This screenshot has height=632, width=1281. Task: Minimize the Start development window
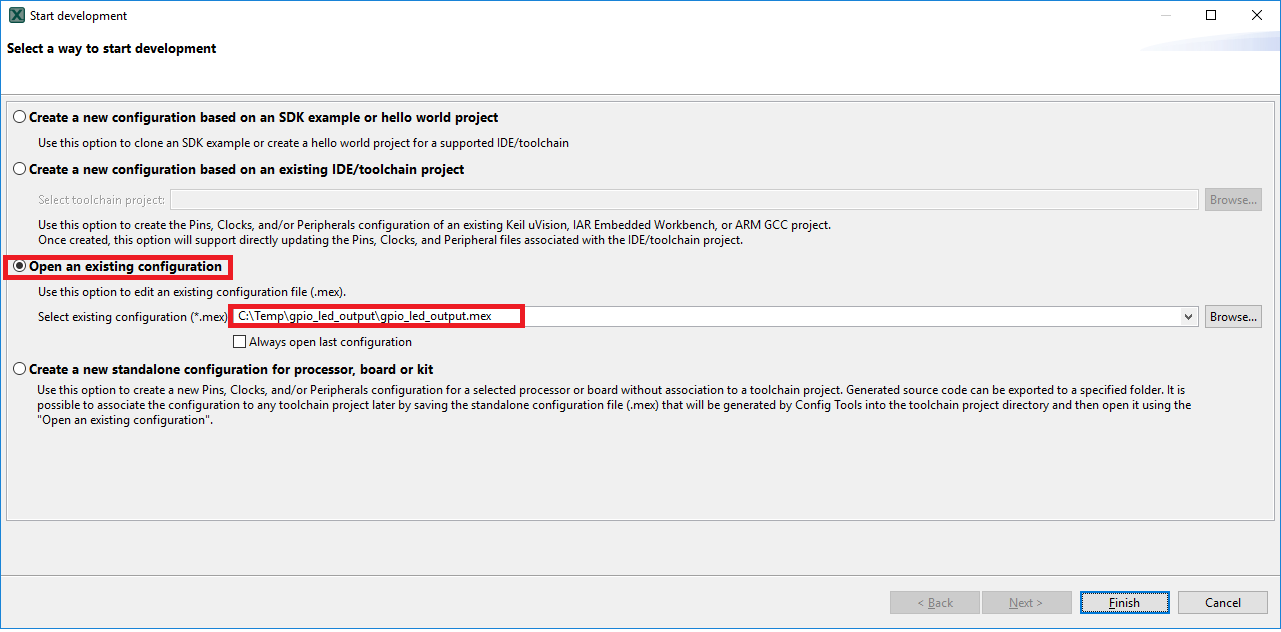pos(1165,16)
